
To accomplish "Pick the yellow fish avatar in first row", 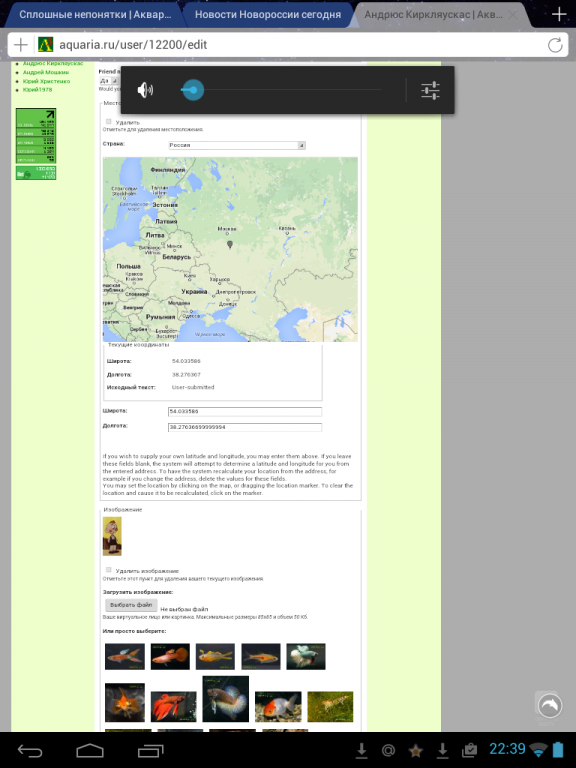I will click(x=215, y=656).
